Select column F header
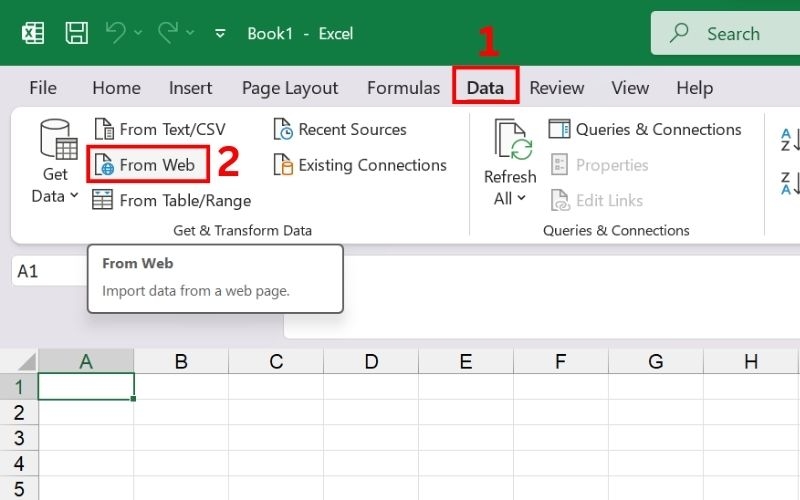Image resolution: width=800 pixels, height=500 pixels. 561,361
